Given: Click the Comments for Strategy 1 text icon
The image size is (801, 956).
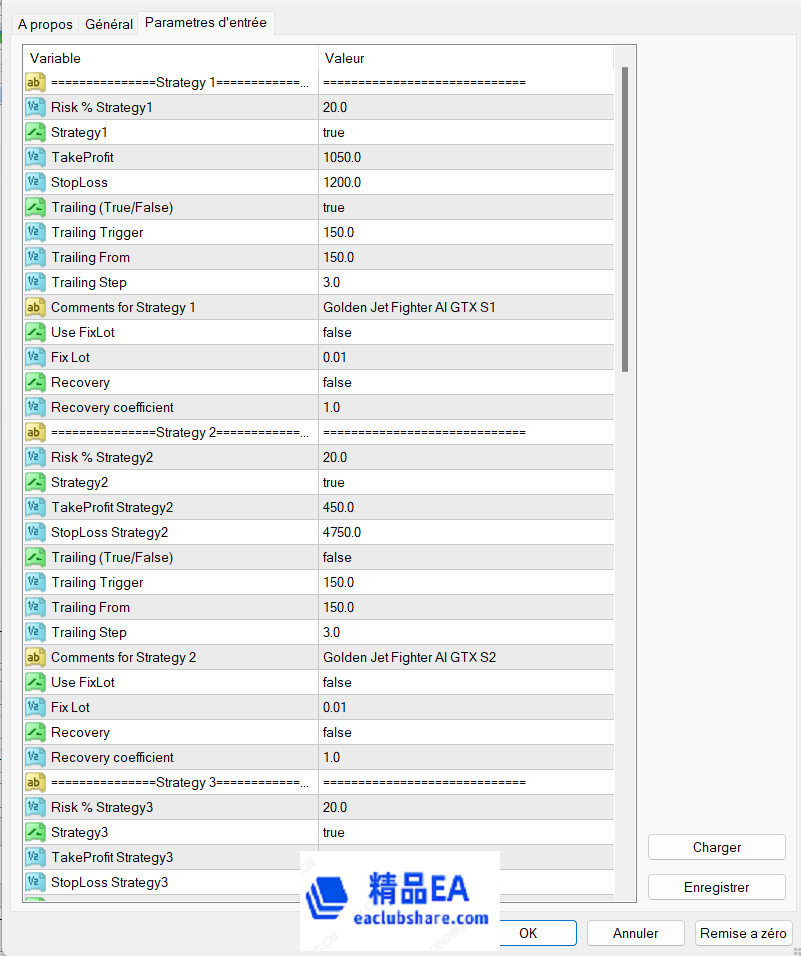Looking at the screenshot, I should pos(35,307).
